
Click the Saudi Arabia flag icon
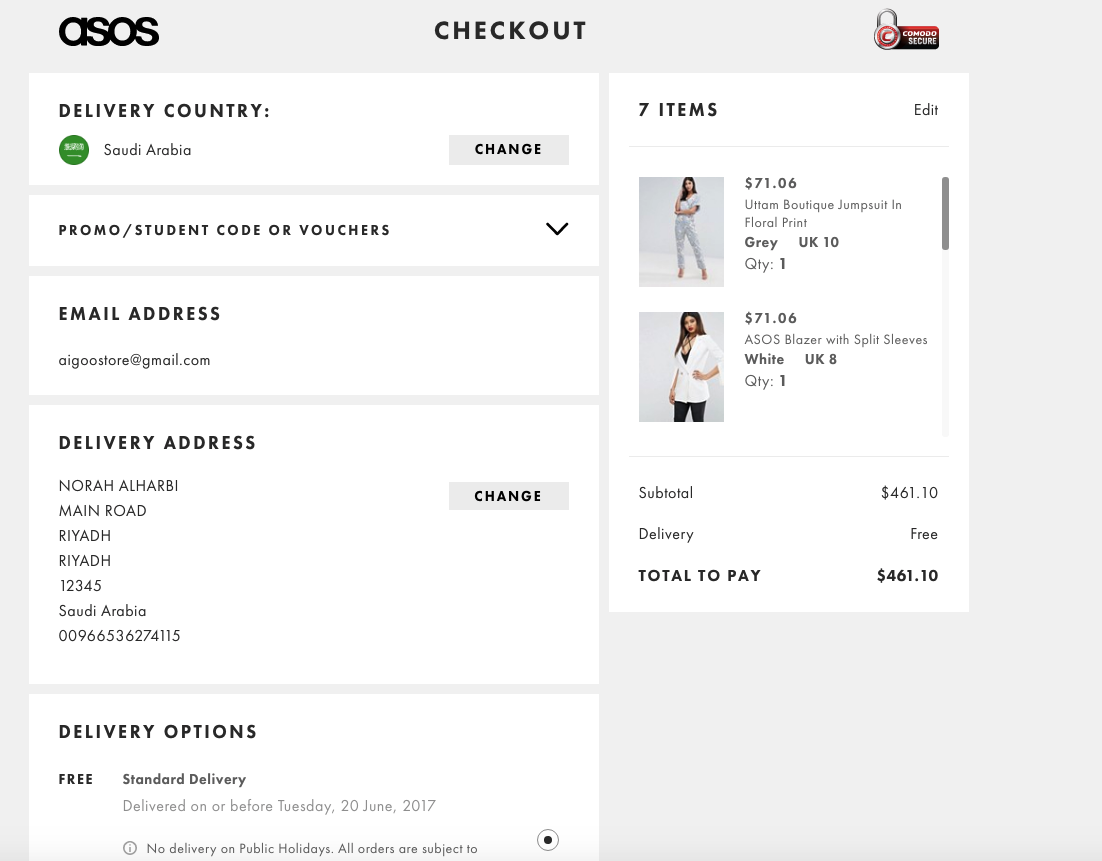tap(74, 150)
